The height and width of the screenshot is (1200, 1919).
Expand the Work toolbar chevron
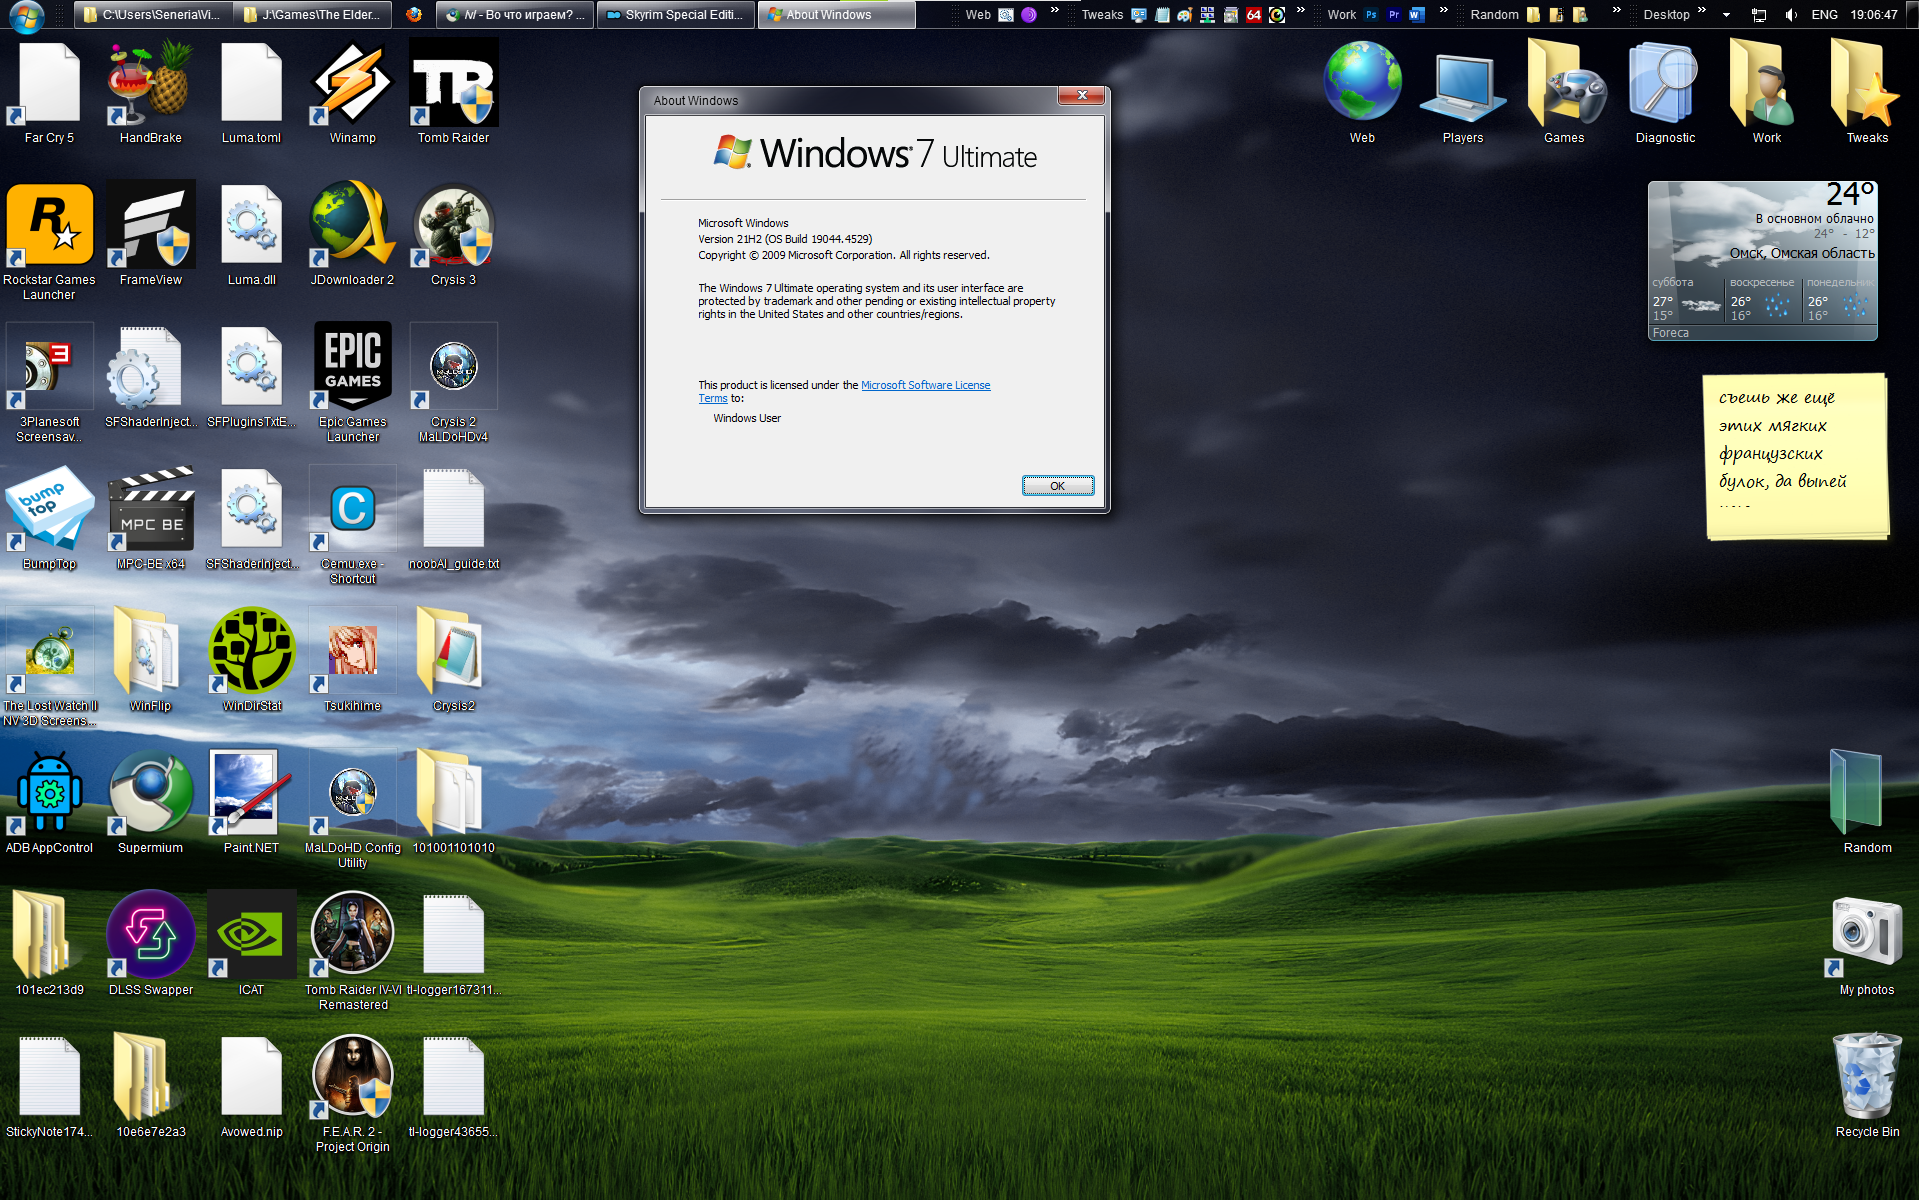pos(1443,10)
